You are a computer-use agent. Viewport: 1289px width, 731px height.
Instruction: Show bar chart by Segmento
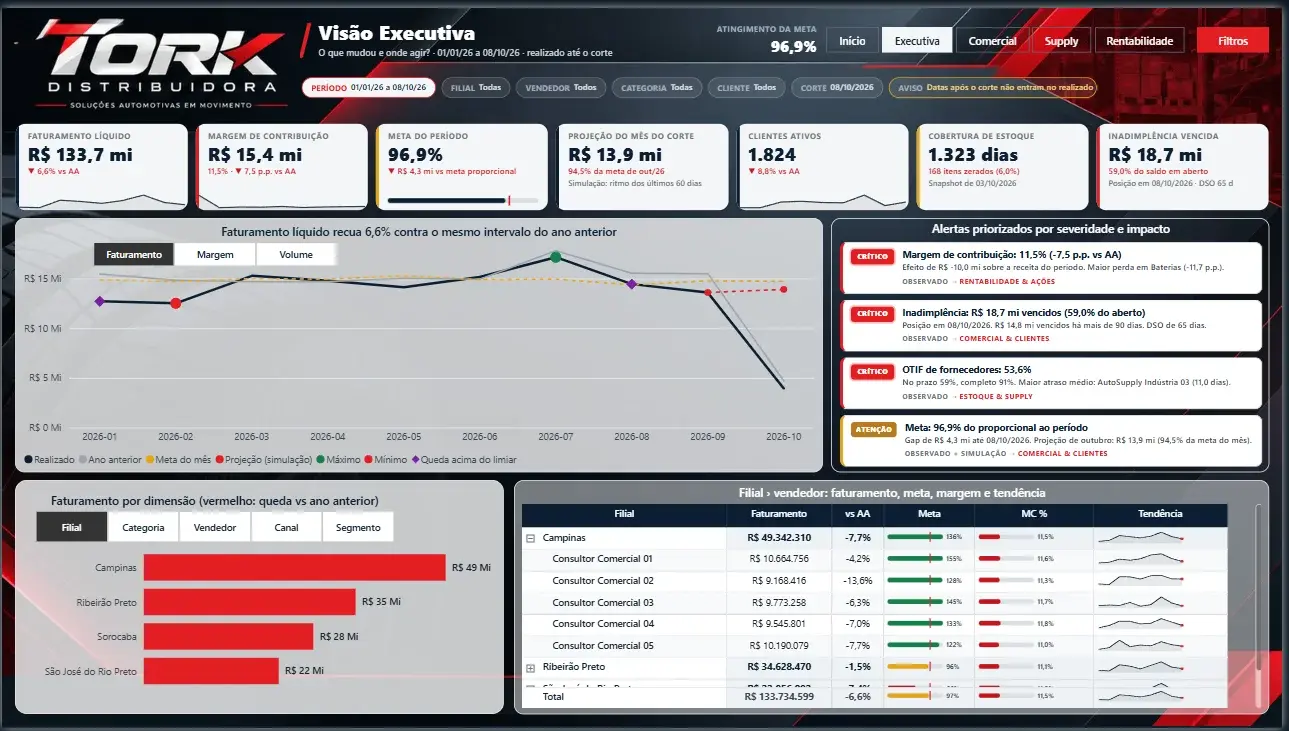358,527
